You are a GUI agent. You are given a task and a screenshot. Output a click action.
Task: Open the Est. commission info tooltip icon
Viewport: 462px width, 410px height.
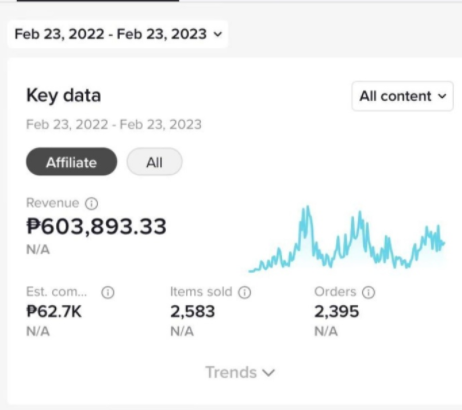(108, 292)
